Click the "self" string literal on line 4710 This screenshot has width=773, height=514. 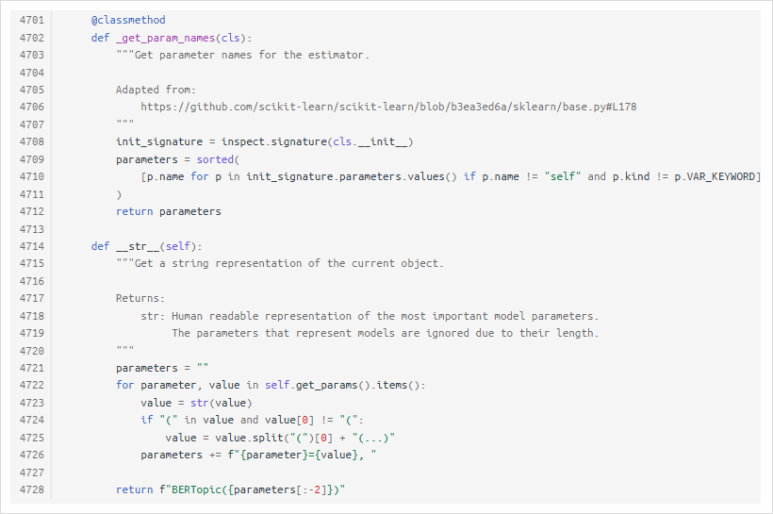click(x=562, y=176)
